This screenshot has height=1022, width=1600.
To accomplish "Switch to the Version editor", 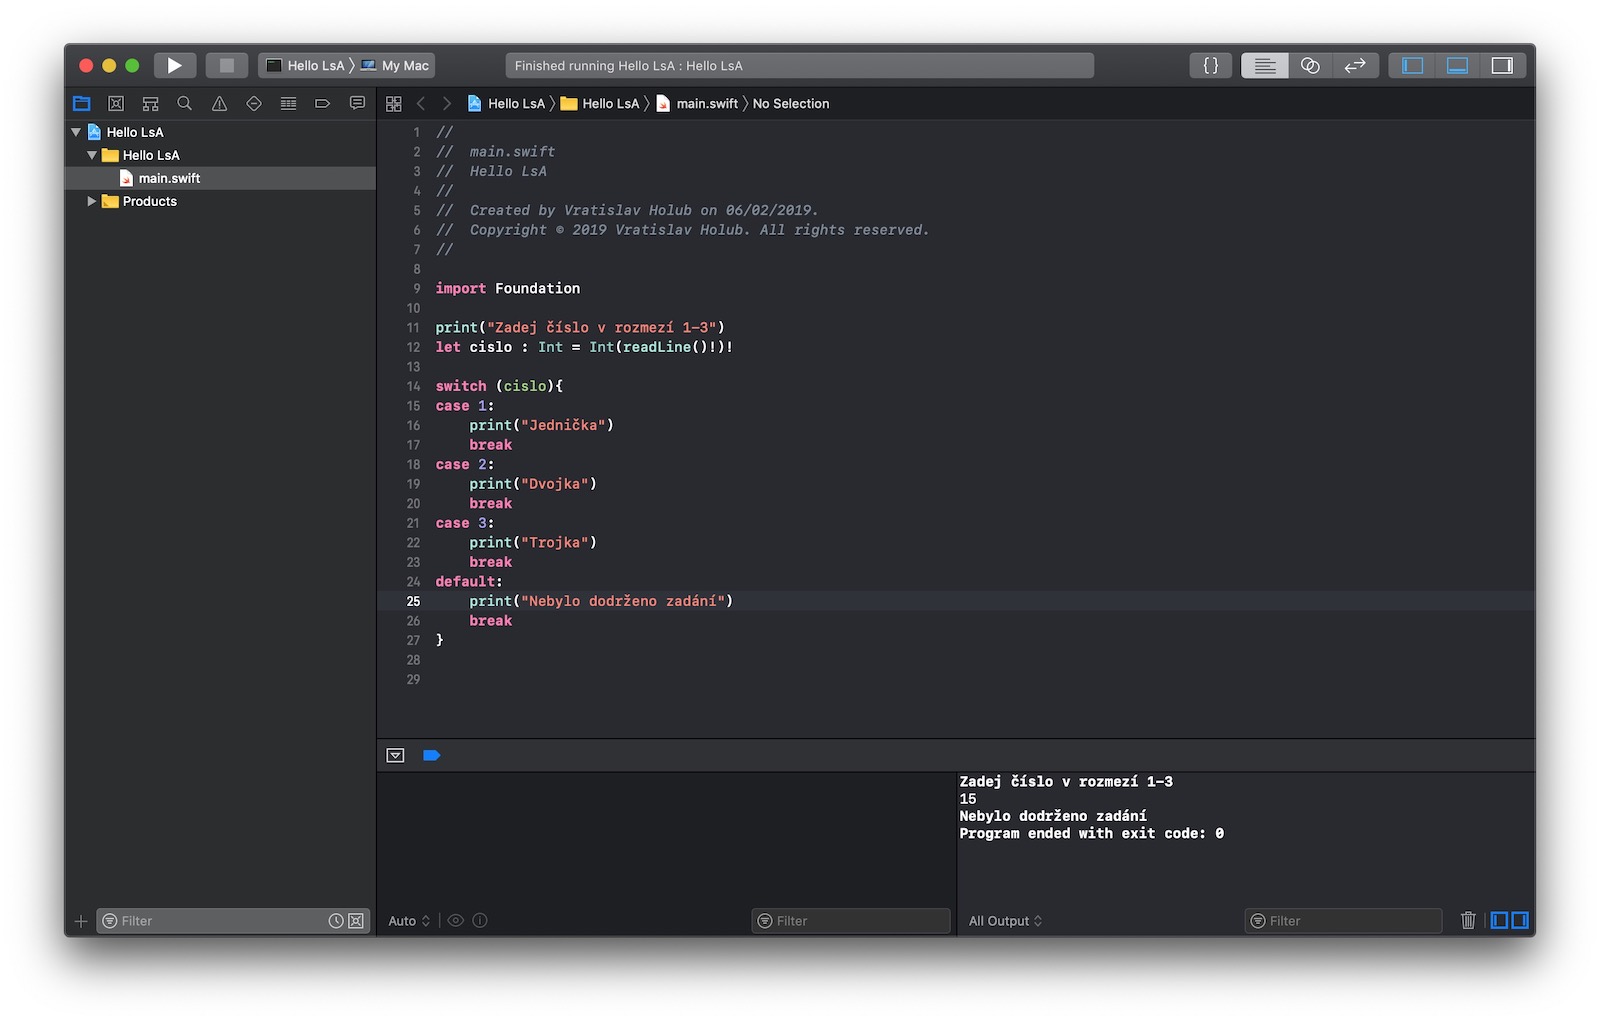I will tap(1355, 66).
